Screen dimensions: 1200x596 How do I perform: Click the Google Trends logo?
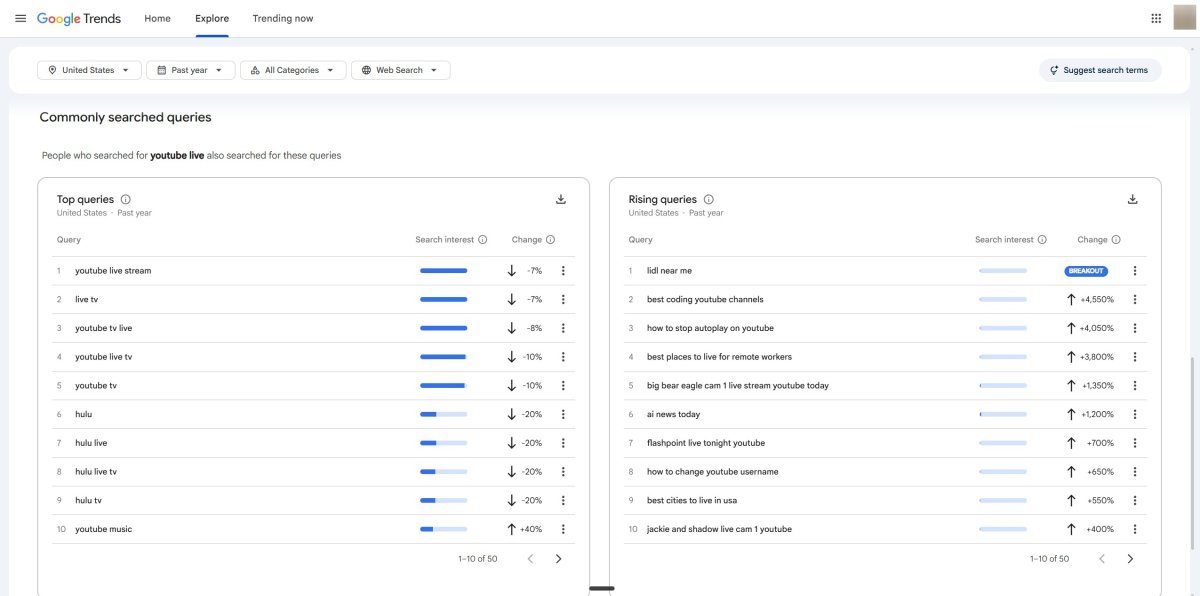pyautogui.click(x=79, y=18)
